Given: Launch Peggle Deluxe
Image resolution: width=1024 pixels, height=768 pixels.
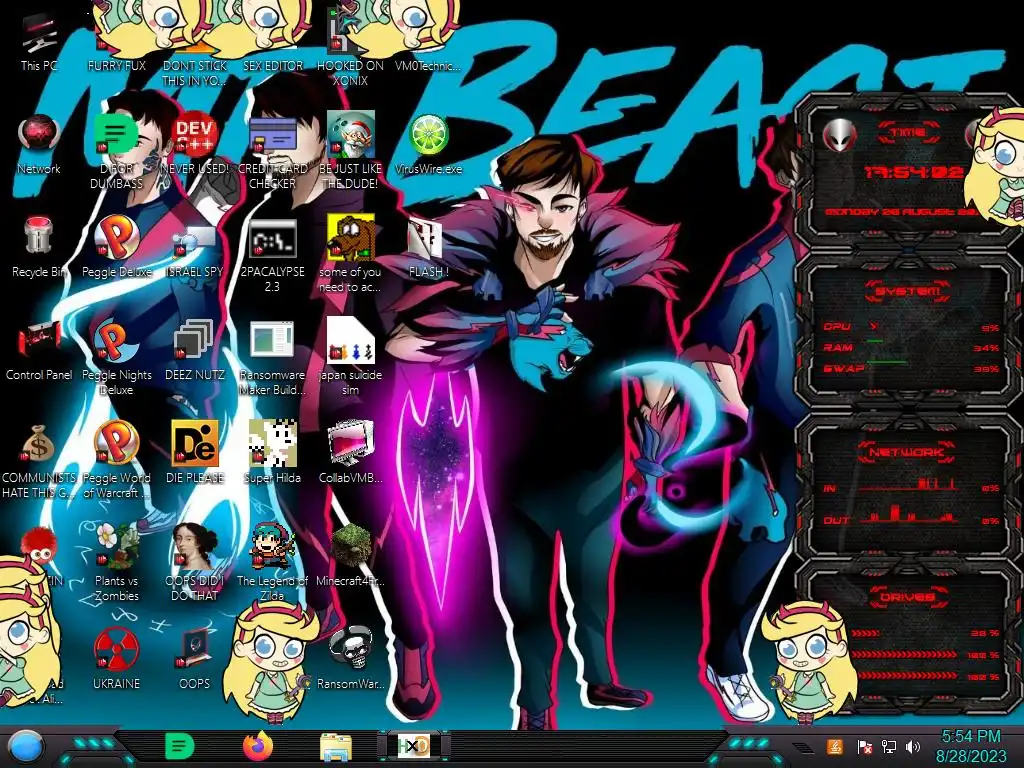Looking at the screenshot, I should (x=116, y=248).
